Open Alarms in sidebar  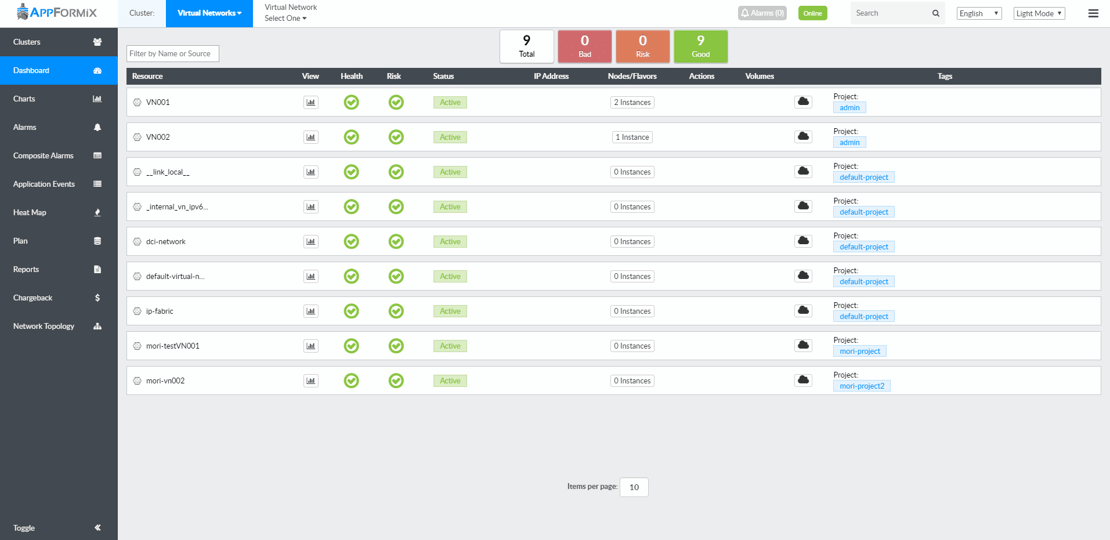59,127
